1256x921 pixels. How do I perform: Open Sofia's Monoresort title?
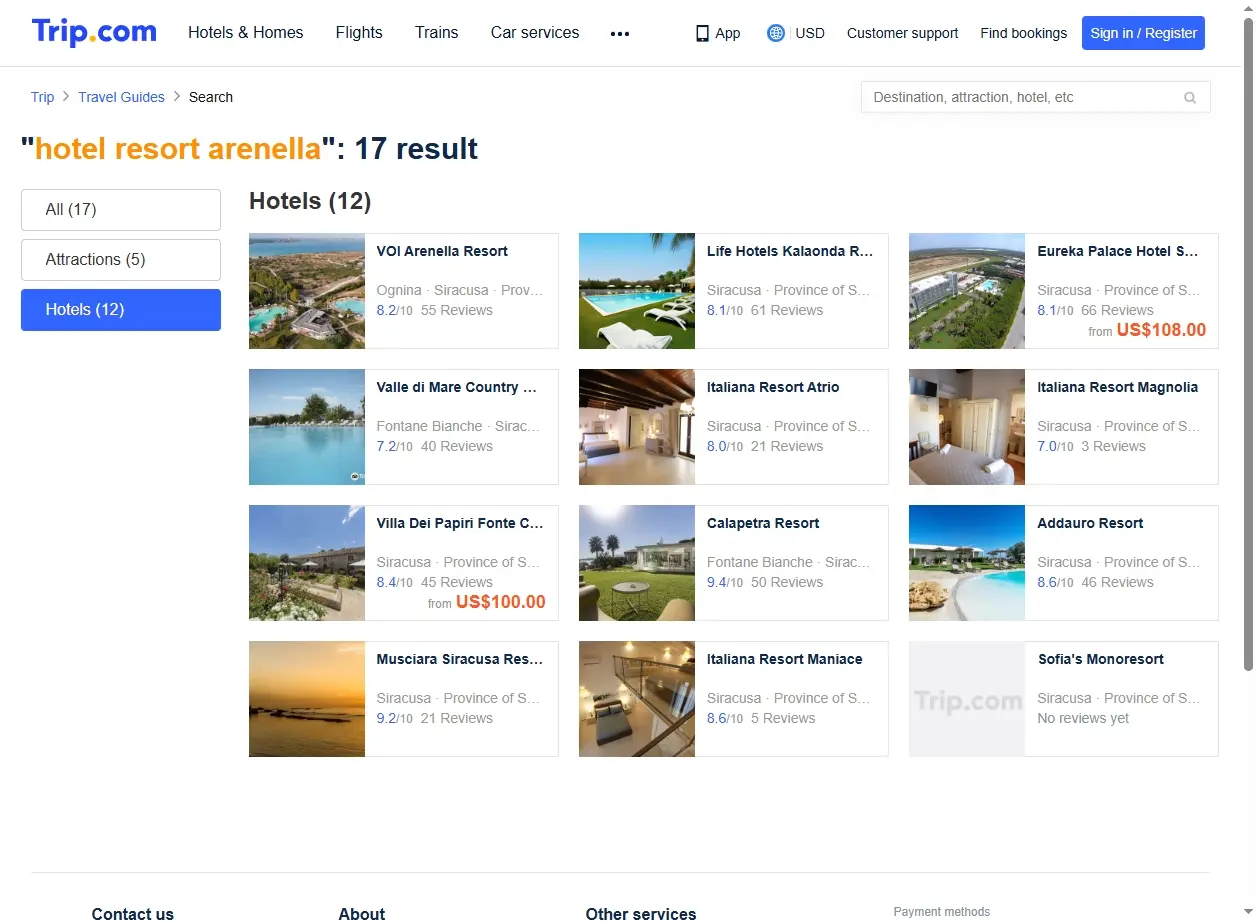point(1100,659)
